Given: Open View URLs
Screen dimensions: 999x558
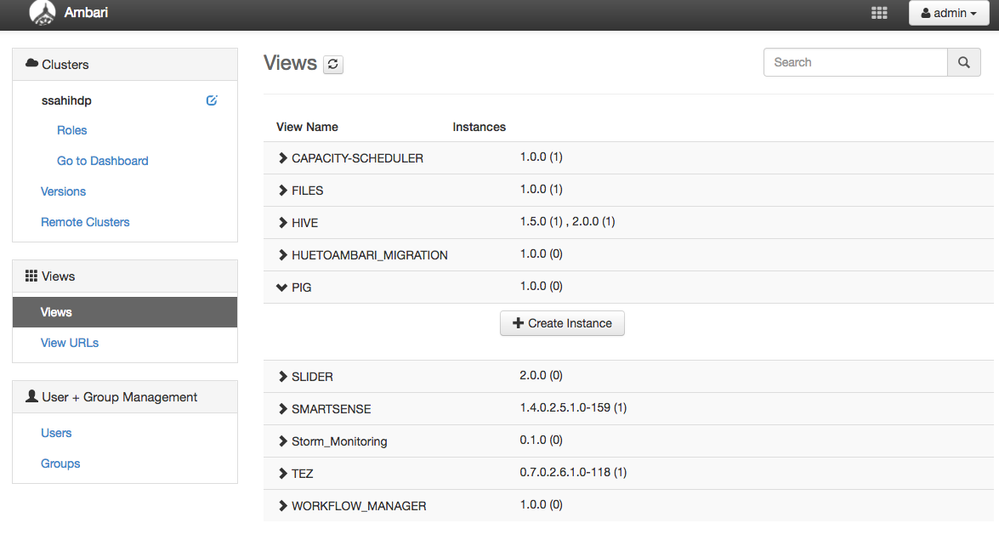Looking at the screenshot, I should pos(69,343).
